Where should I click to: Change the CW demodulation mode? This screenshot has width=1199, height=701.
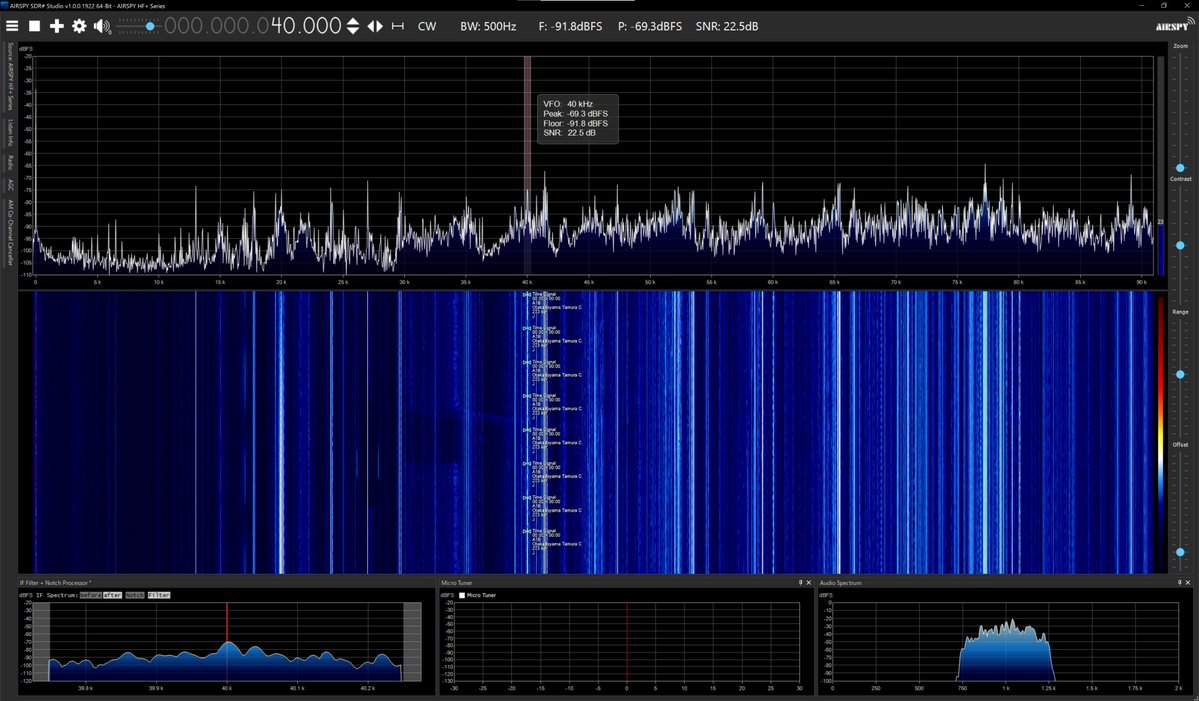pos(427,26)
